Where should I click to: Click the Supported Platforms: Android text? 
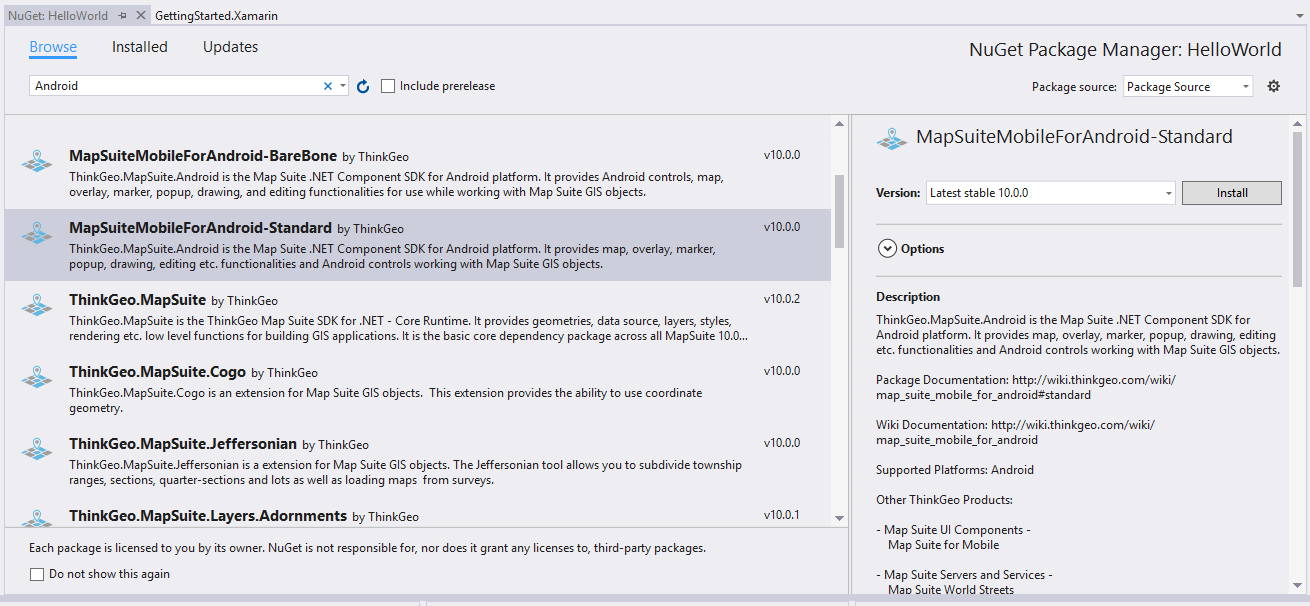point(955,470)
